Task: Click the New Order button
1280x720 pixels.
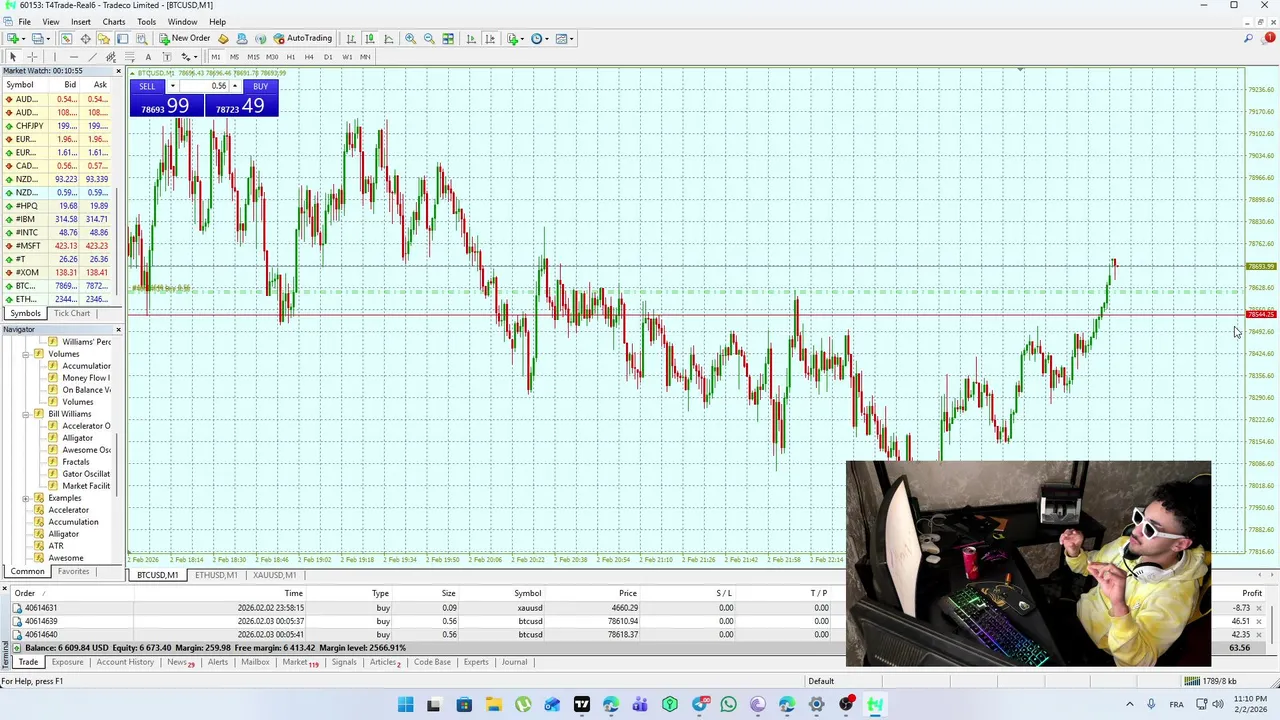Action: click(185, 38)
